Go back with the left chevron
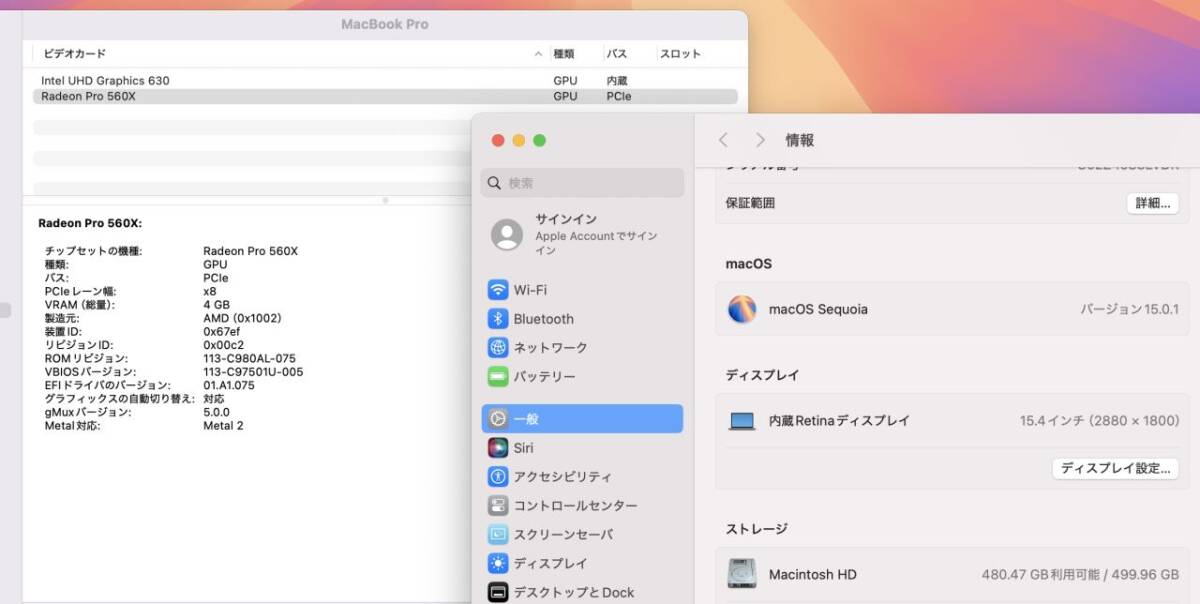Image resolution: width=1200 pixels, height=604 pixels. pyautogui.click(x=724, y=140)
